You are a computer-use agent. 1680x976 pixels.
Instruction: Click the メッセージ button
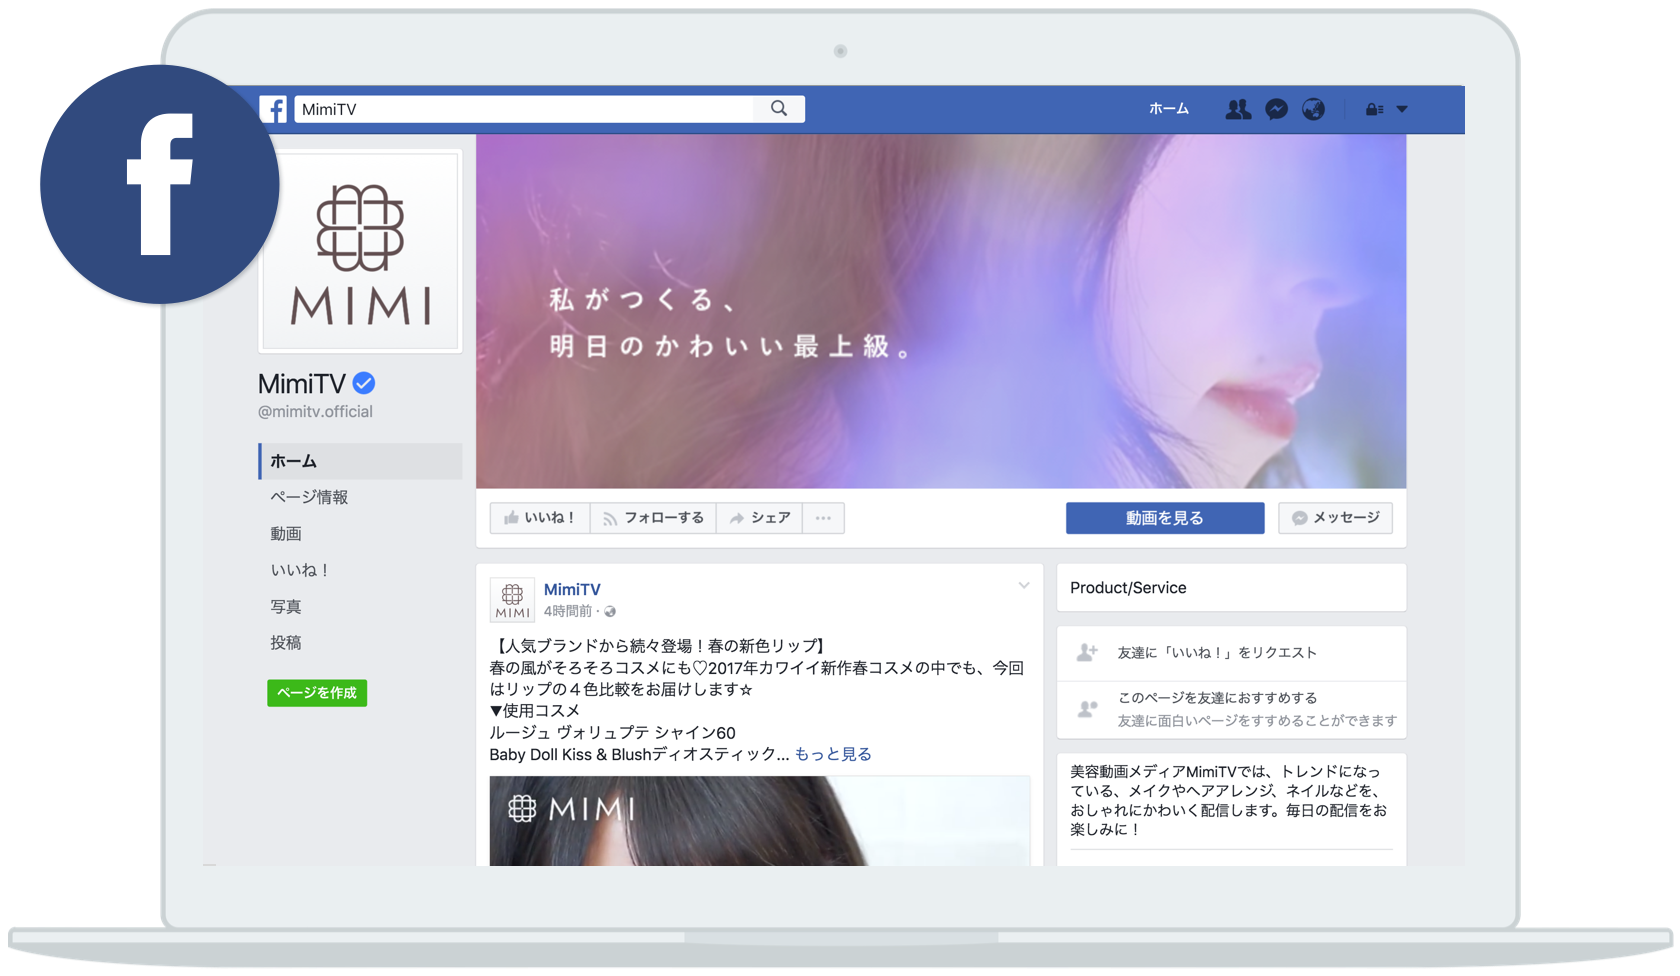(1335, 518)
